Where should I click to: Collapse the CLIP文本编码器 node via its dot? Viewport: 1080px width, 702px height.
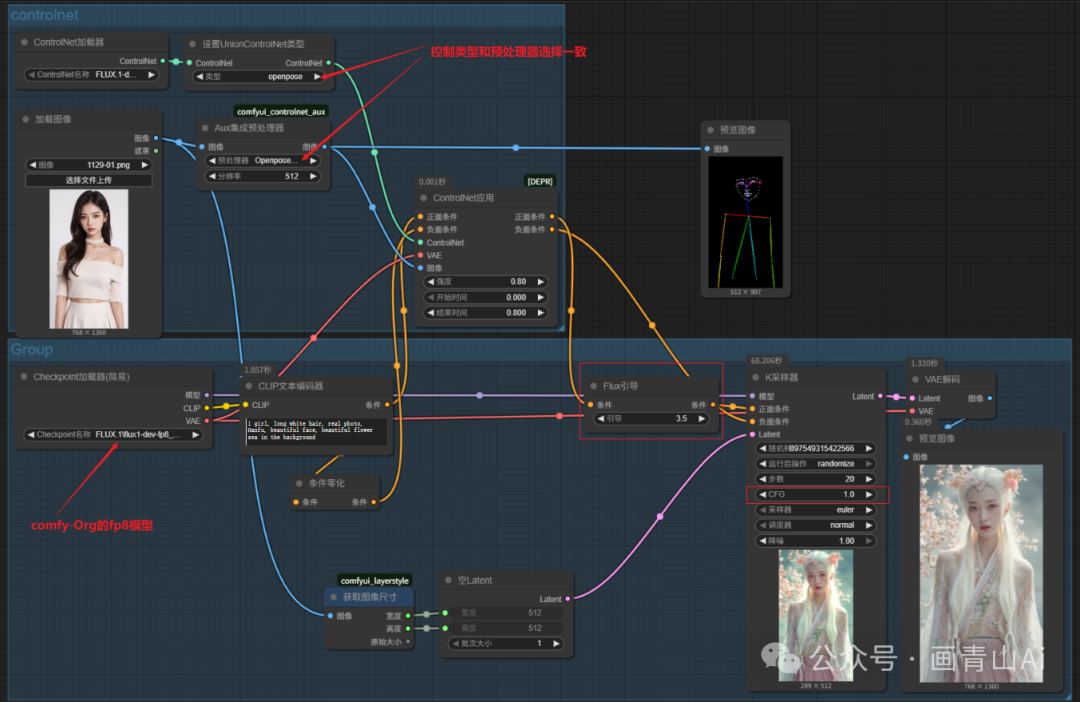[249, 386]
